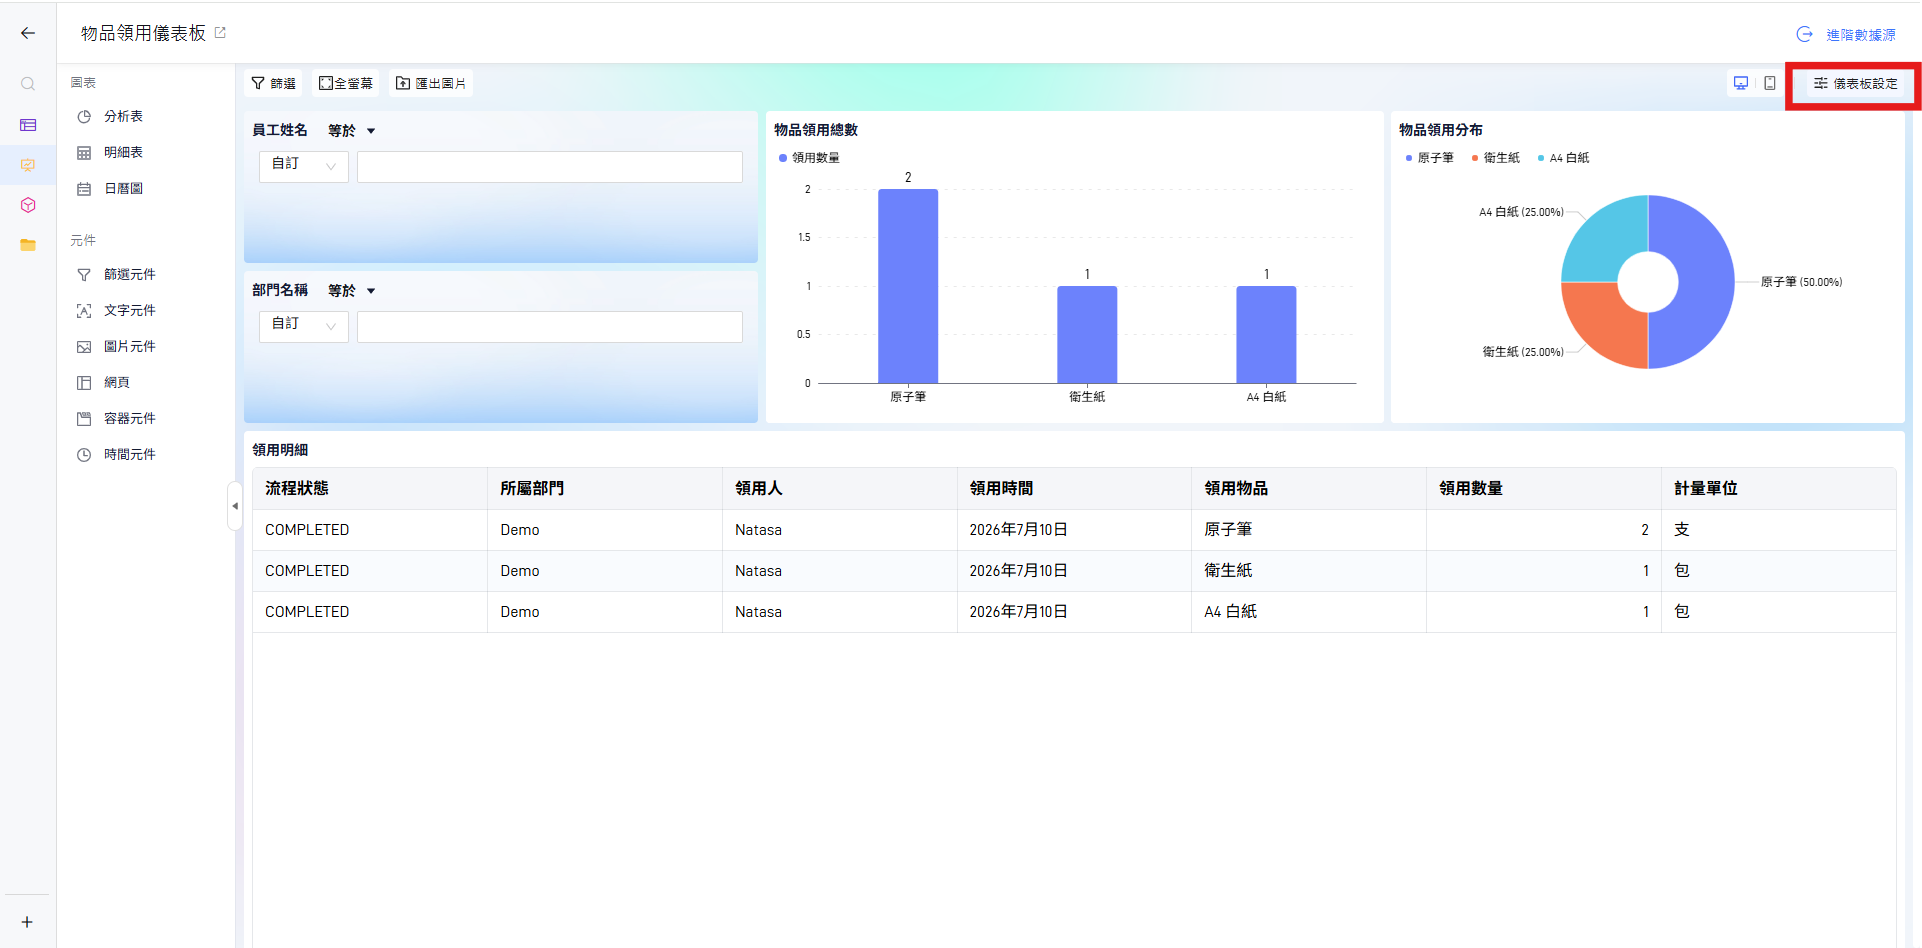
Task: Click the 計量單位 column header
Action: pos(1779,489)
